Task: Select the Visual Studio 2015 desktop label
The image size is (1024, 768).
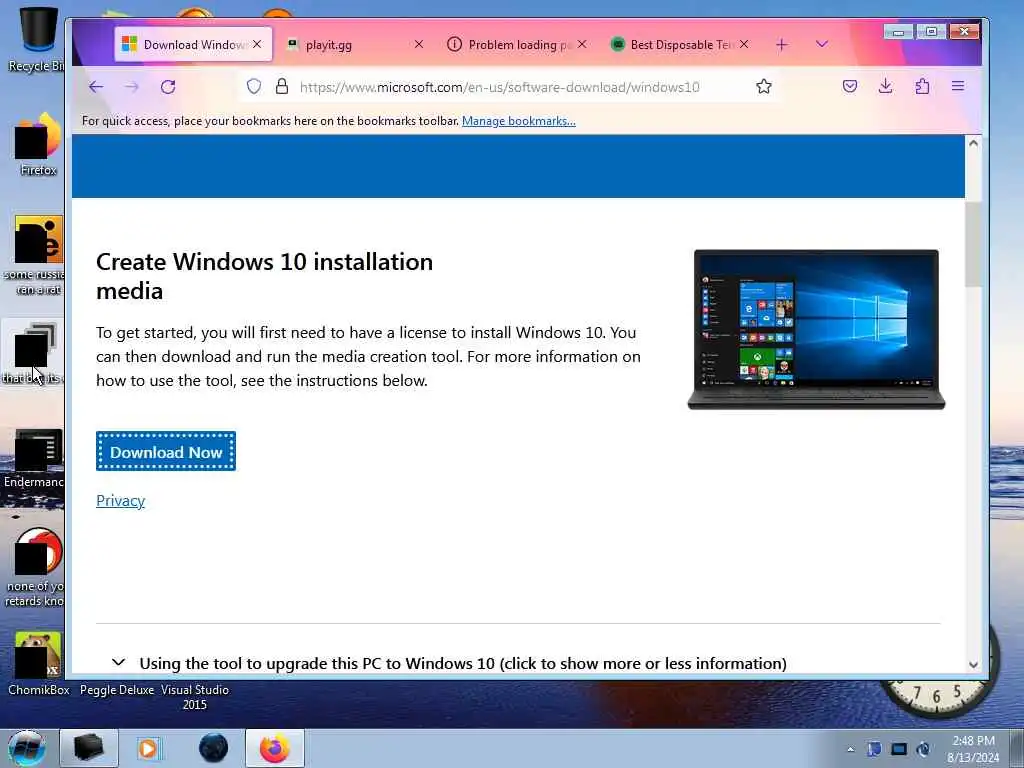Action: 195,697
